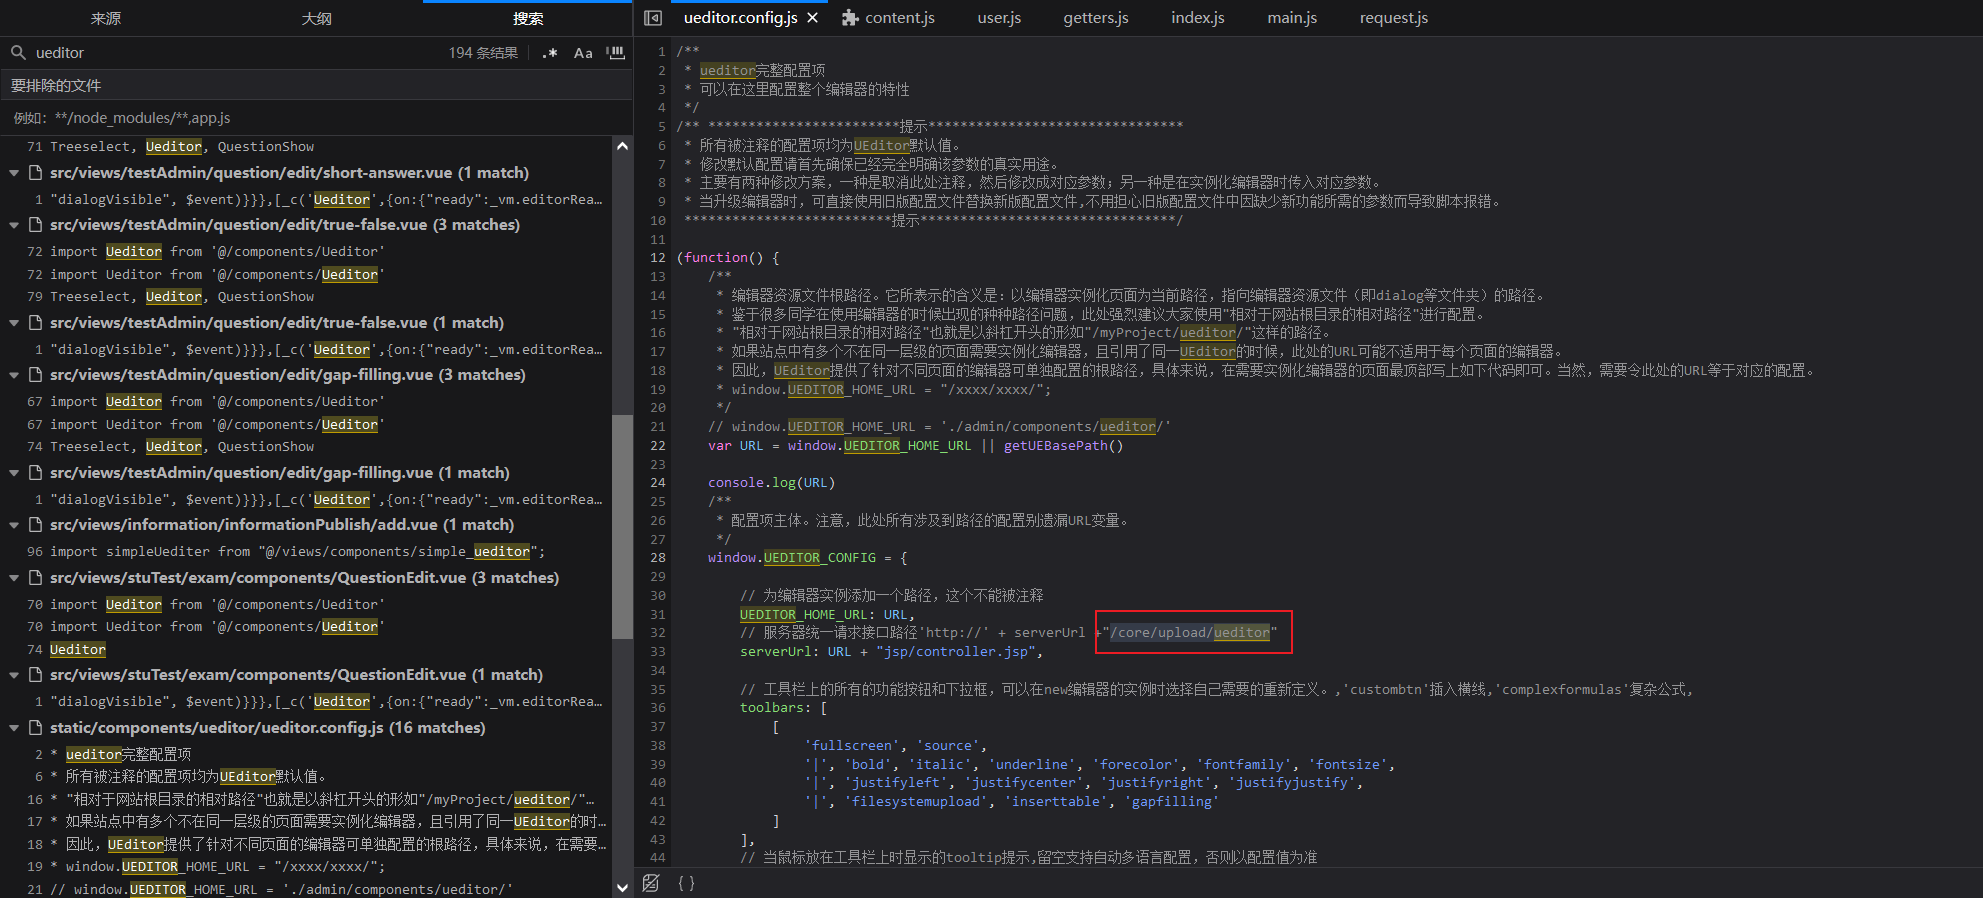The width and height of the screenshot is (1983, 898).
Task: Switch to the 来源 tab
Action: click(x=105, y=18)
